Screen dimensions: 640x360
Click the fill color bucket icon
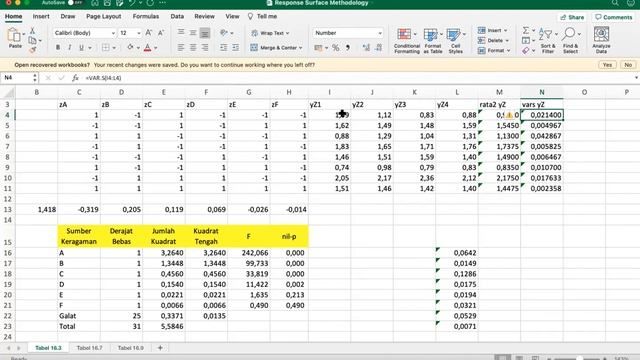click(130, 47)
